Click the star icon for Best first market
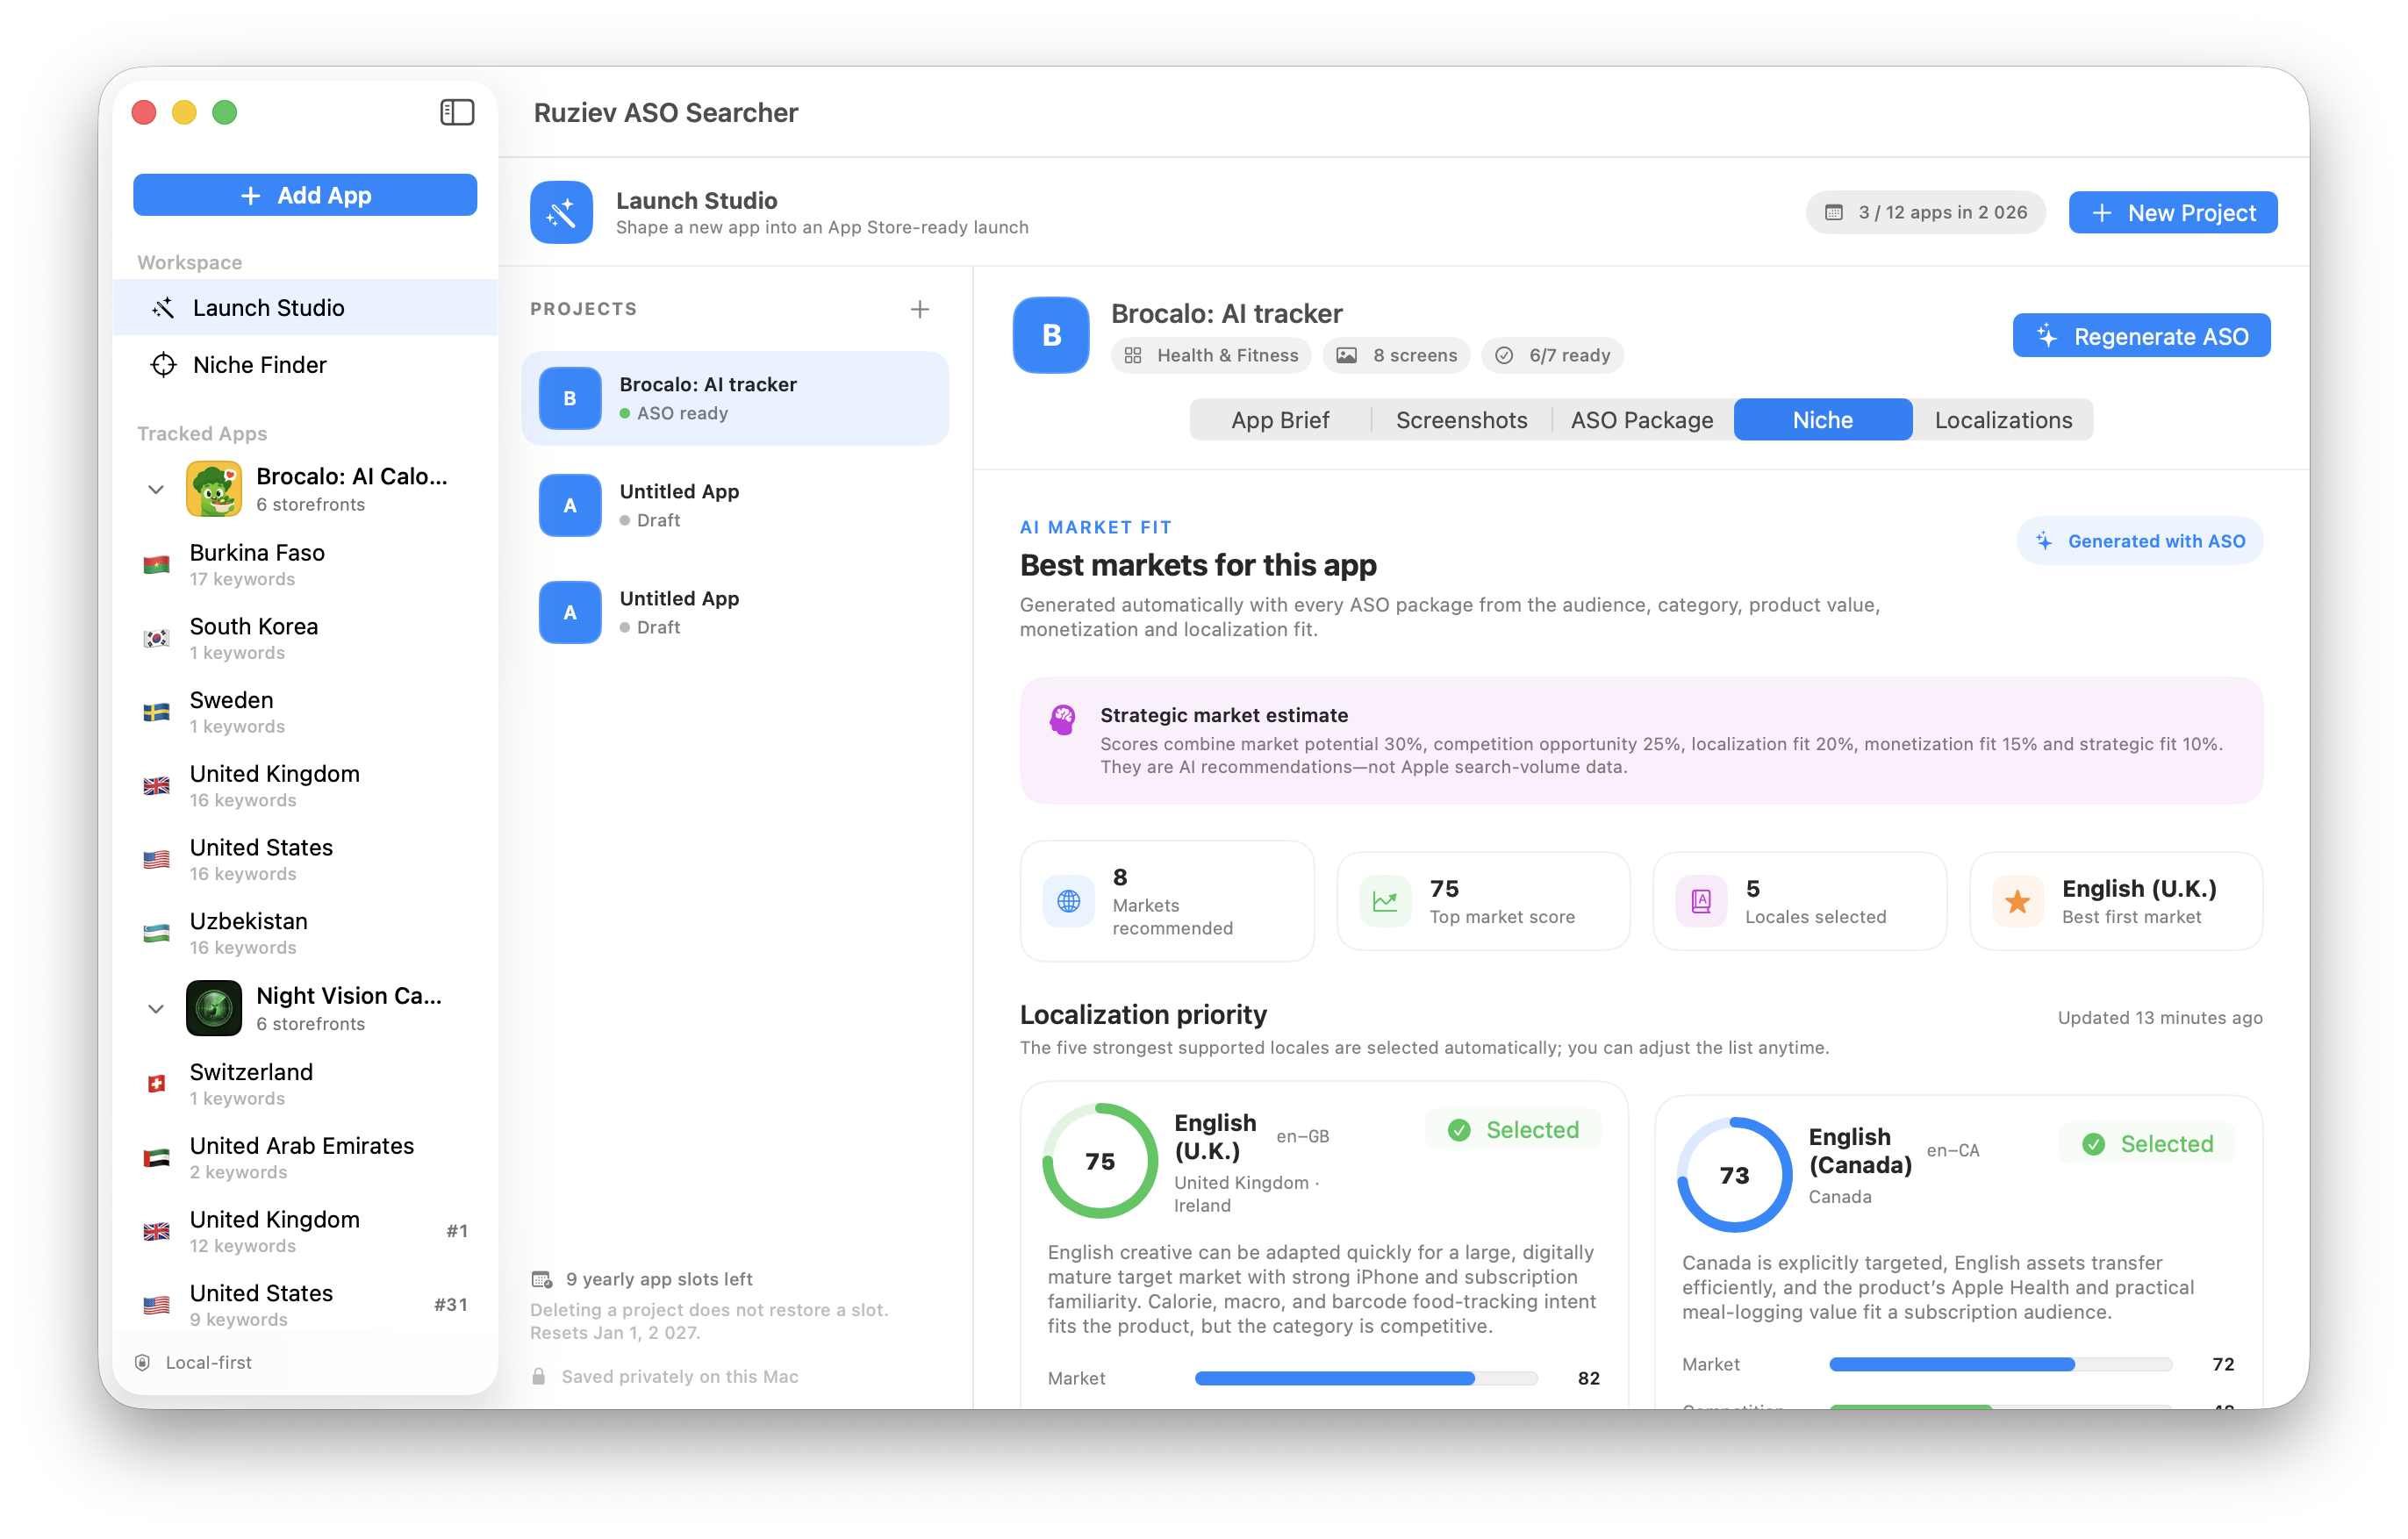Screen dimensions: 2408x1539 click(x=2018, y=901)
